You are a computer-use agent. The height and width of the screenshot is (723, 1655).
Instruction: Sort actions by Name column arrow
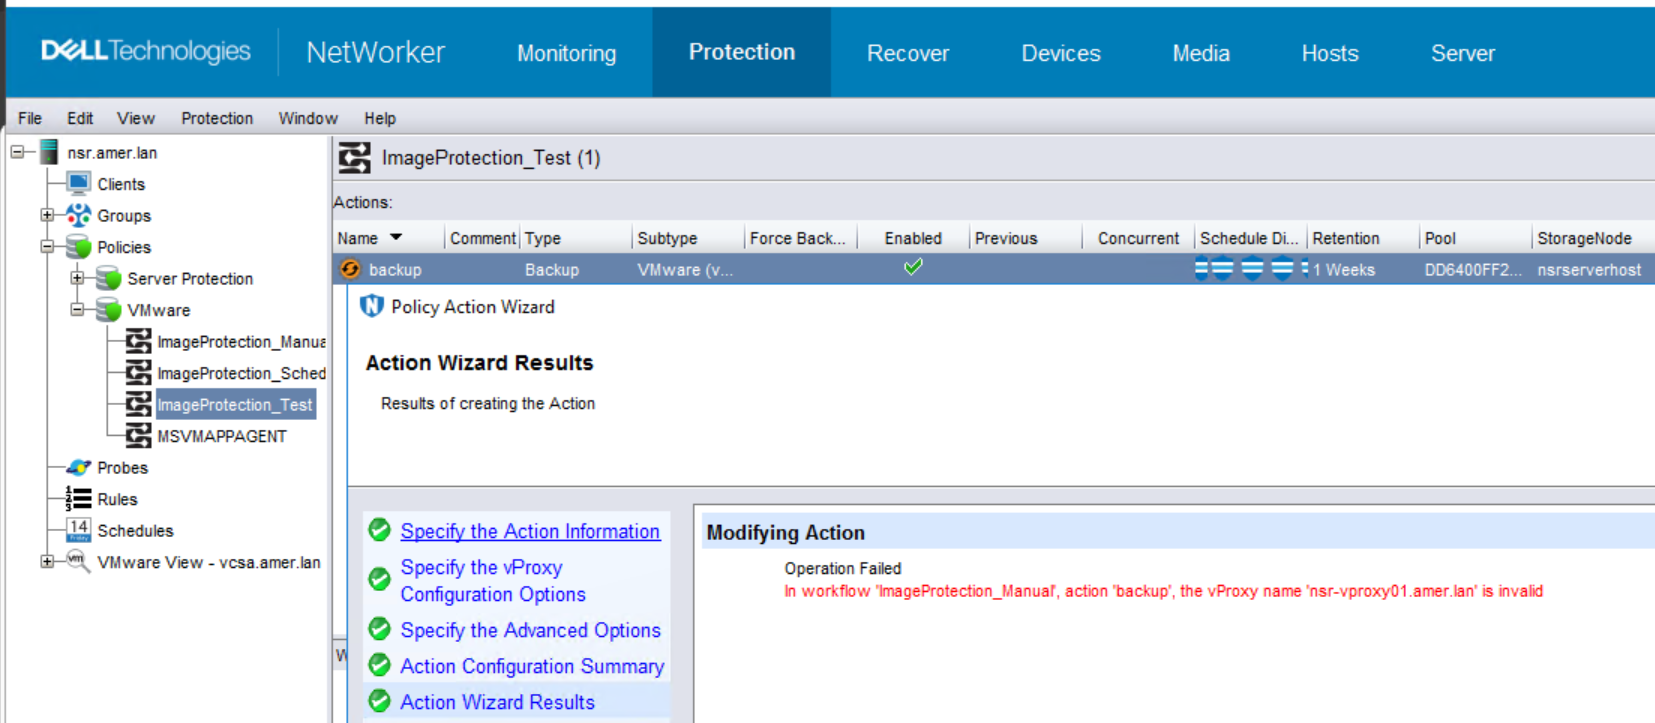click(x=396, y=238)
